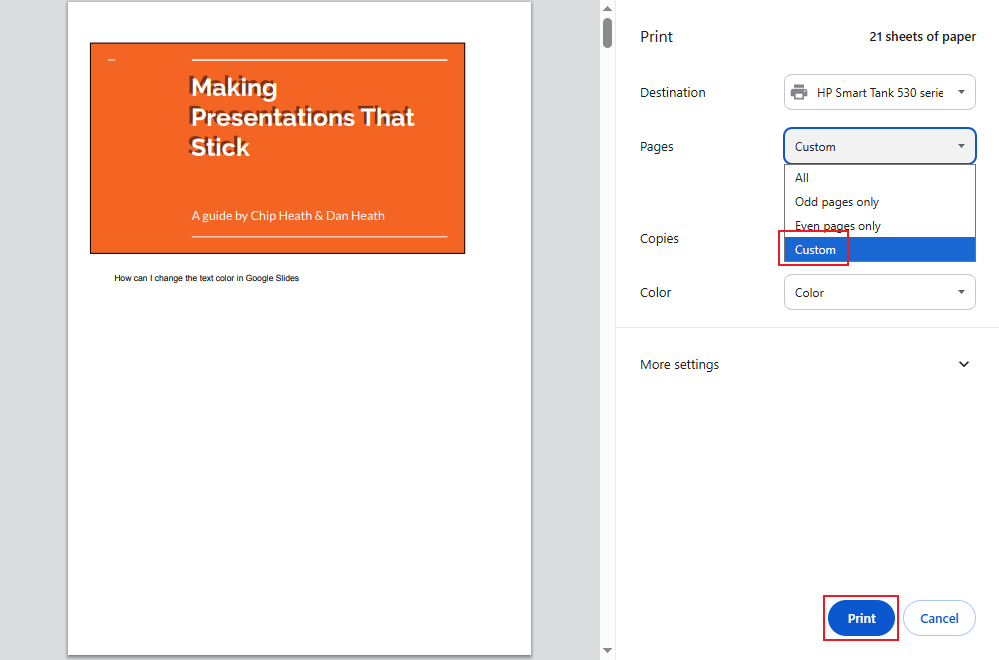Click the Pages dropdown arrow icon

click(963, 146)
